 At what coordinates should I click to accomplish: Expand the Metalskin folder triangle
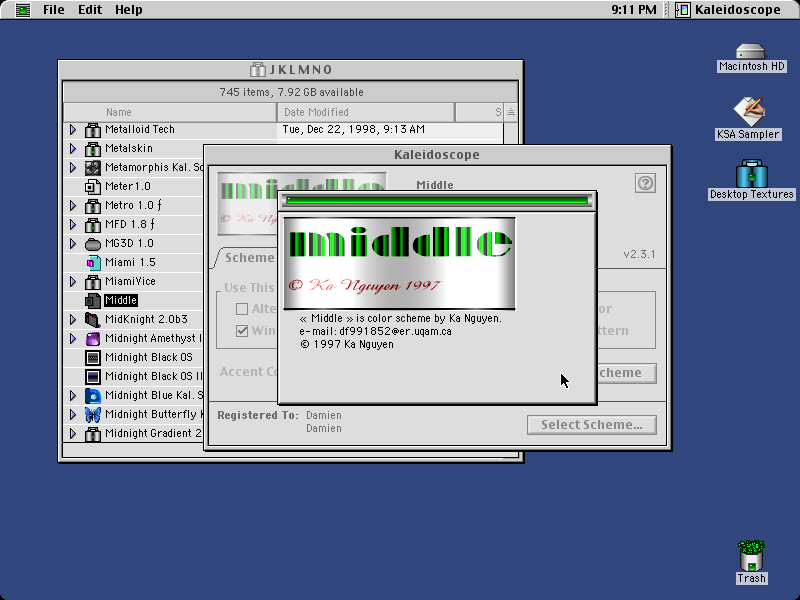(x=72, y=148)
